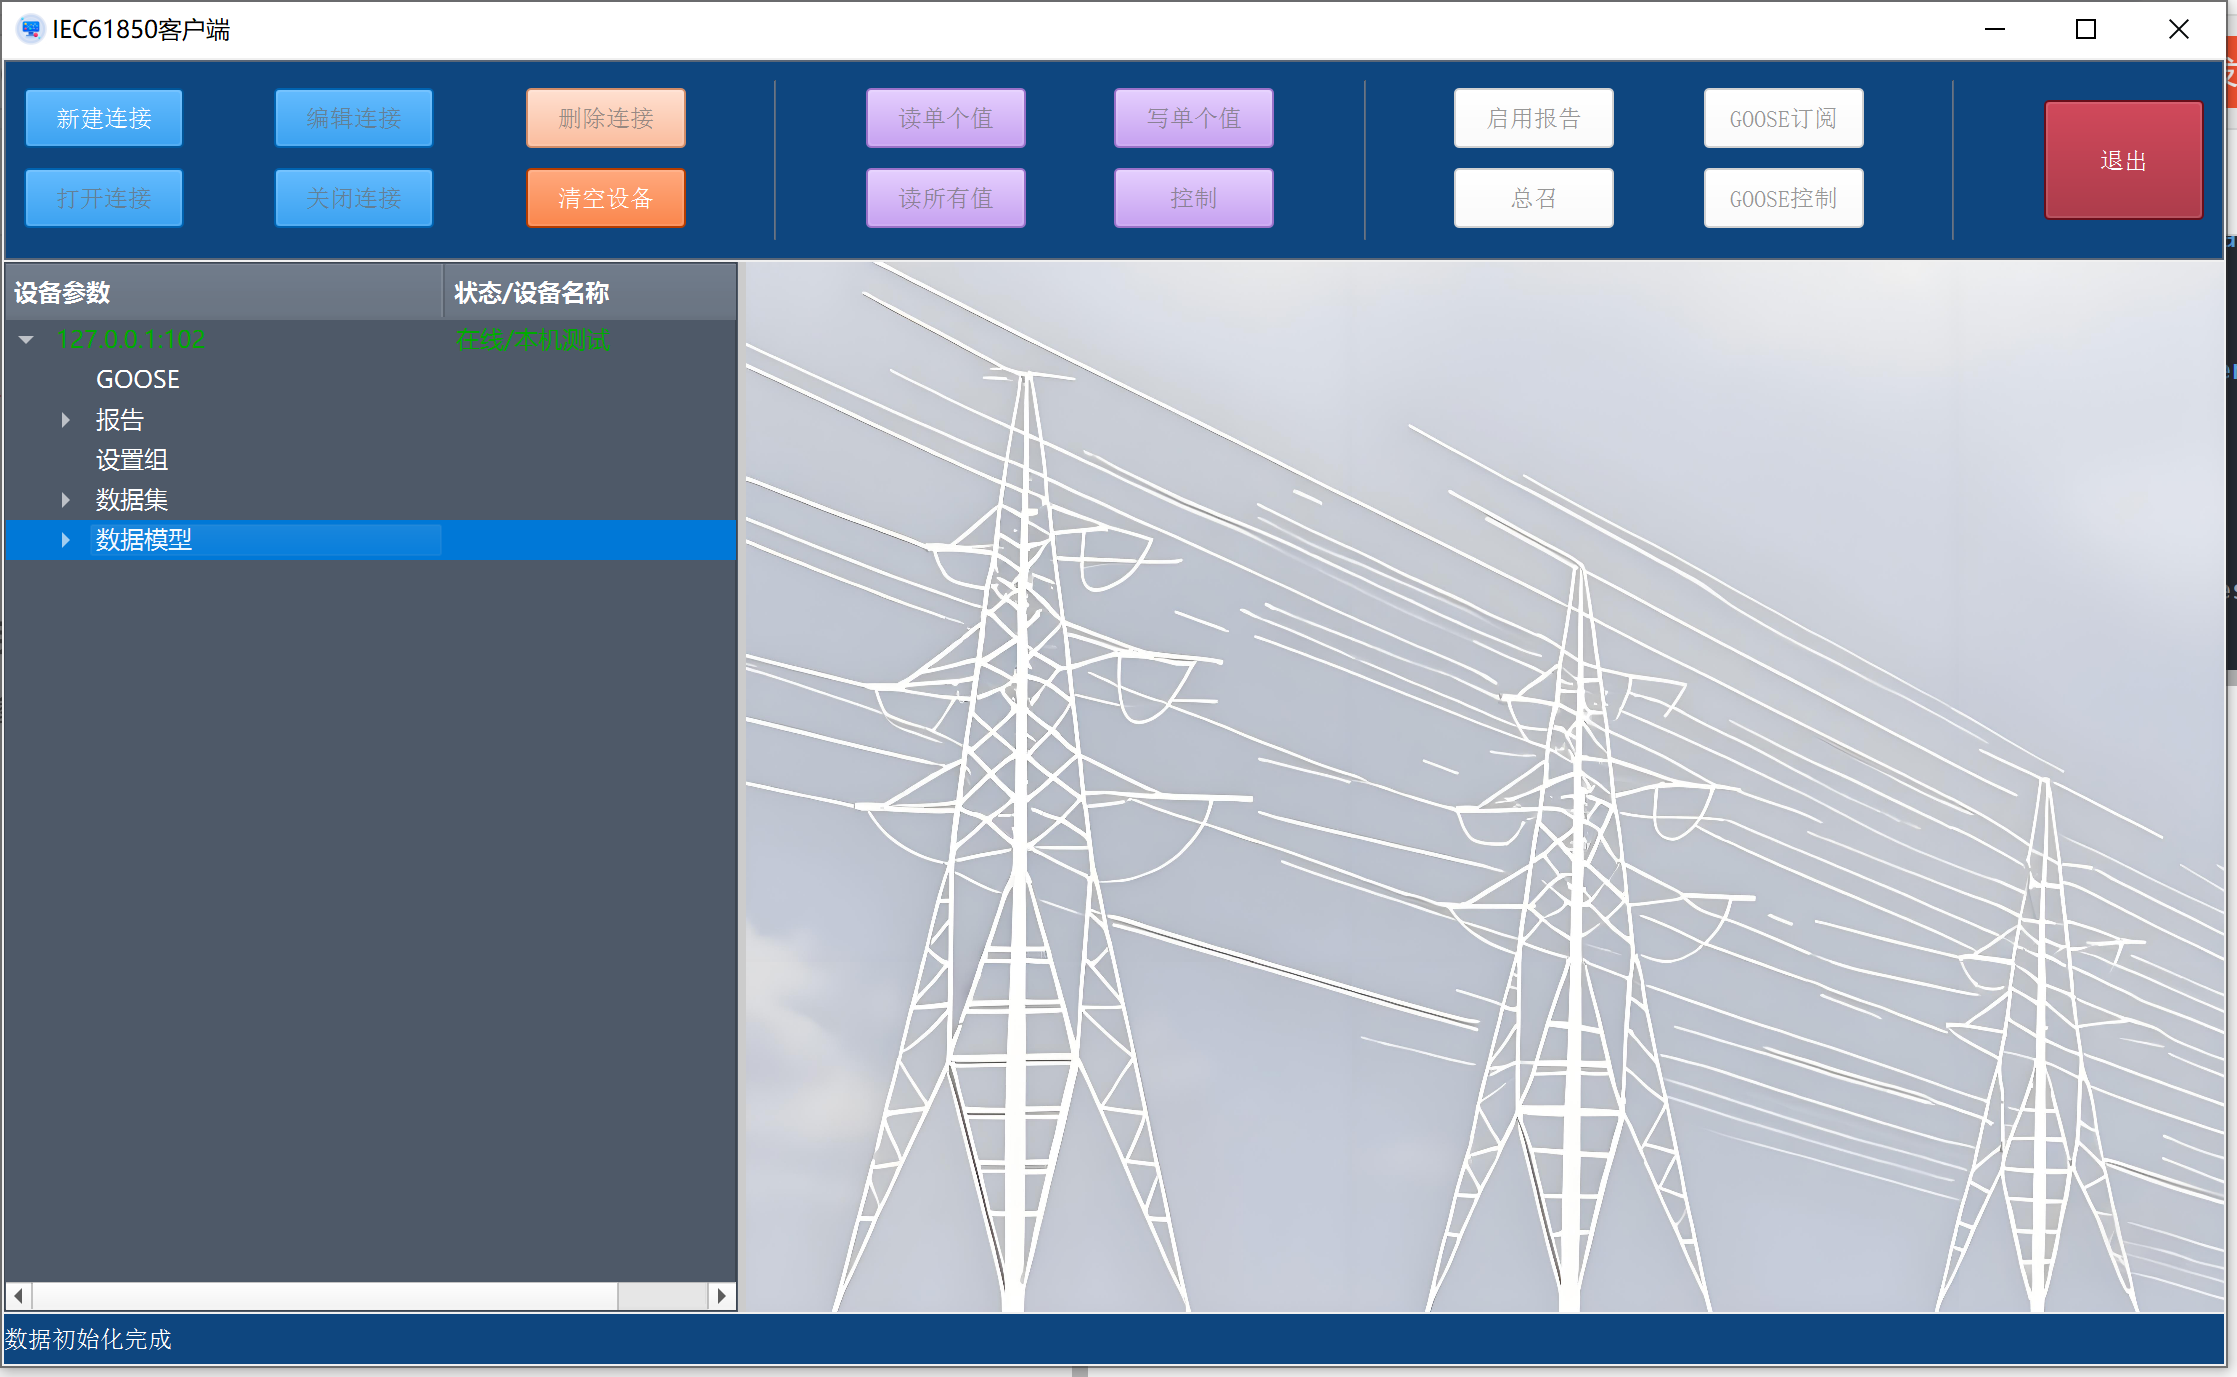Screen dimensions: 2237x1377
Task: Click the 读所有值 button
Action: tap(945, 198)
